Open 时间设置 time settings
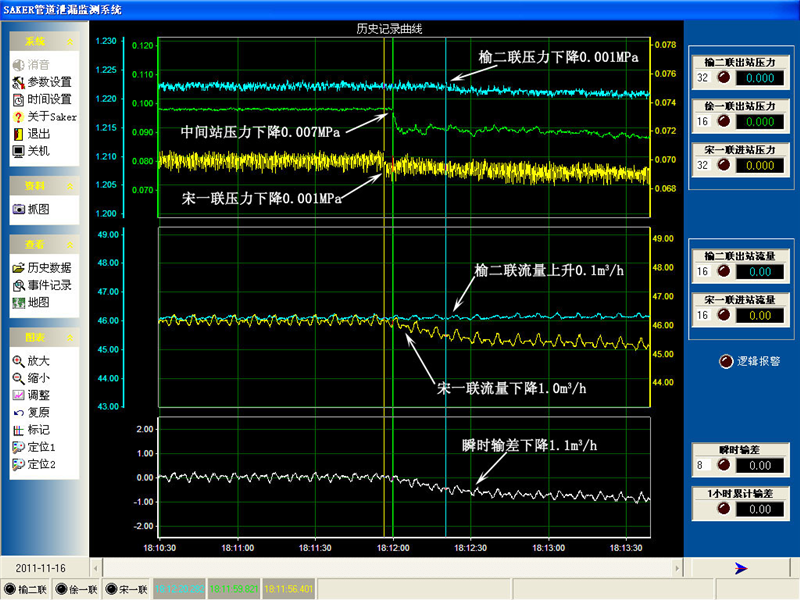The width and height of the screenshot is (800, 600). pyautogui.click(x=47, y=99)
